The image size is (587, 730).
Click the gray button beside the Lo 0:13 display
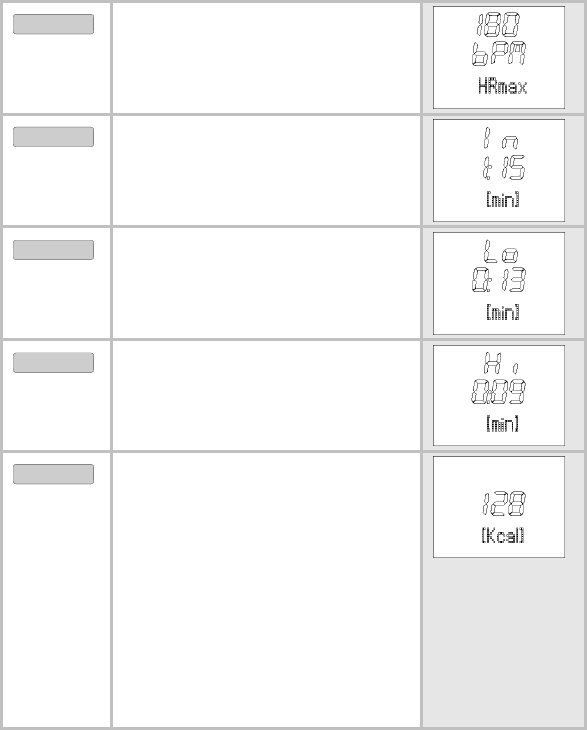point(53,250)
